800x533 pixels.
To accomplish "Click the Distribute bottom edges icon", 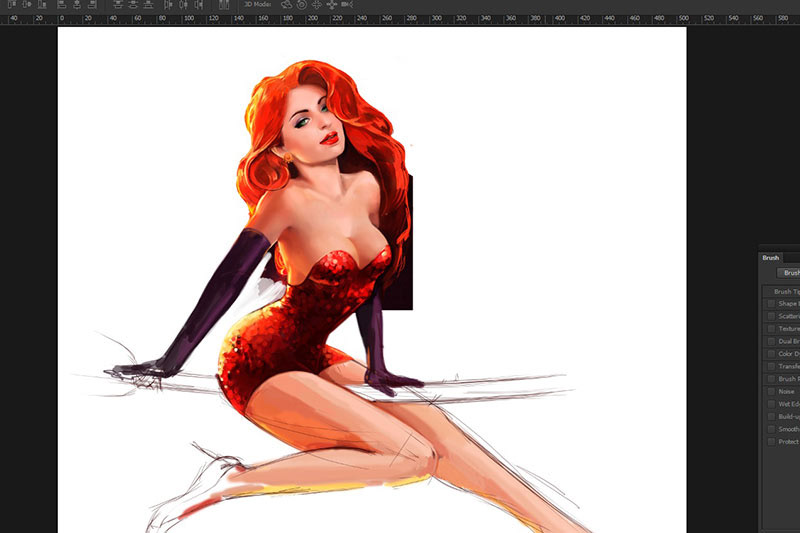I will coord(148,5).
